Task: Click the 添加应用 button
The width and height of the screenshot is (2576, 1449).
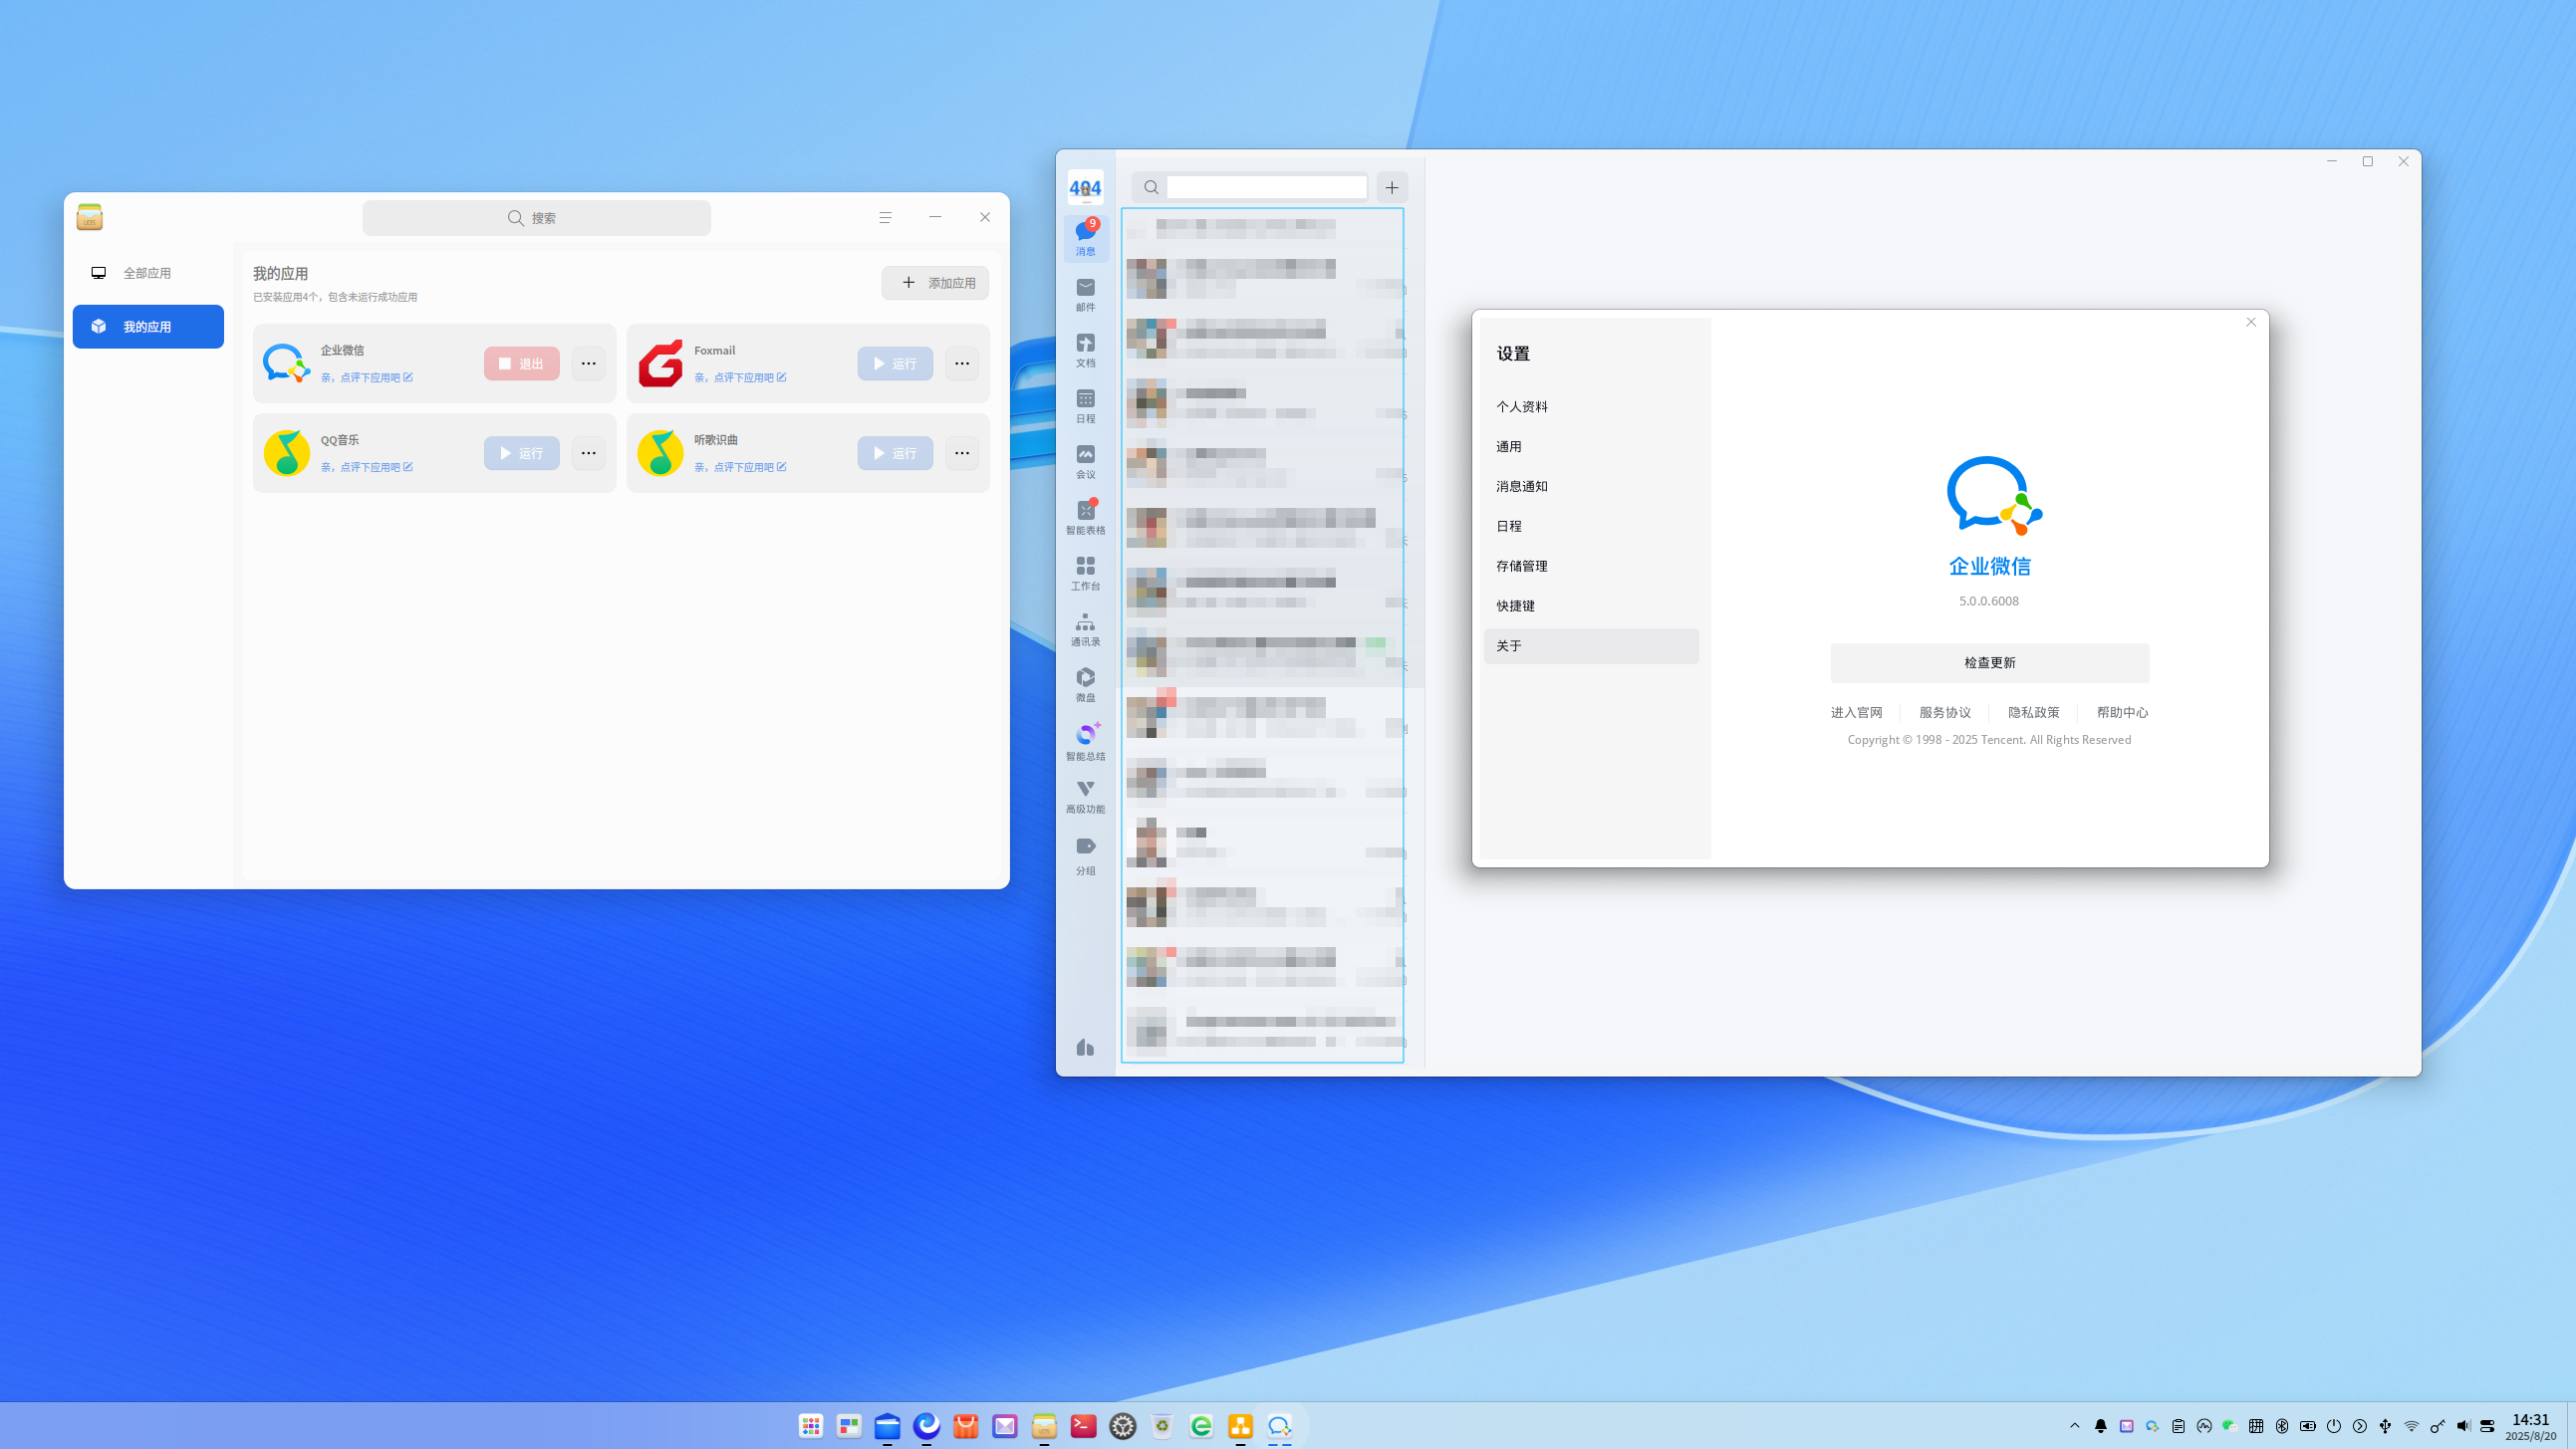Action: [x=935, y=283]
